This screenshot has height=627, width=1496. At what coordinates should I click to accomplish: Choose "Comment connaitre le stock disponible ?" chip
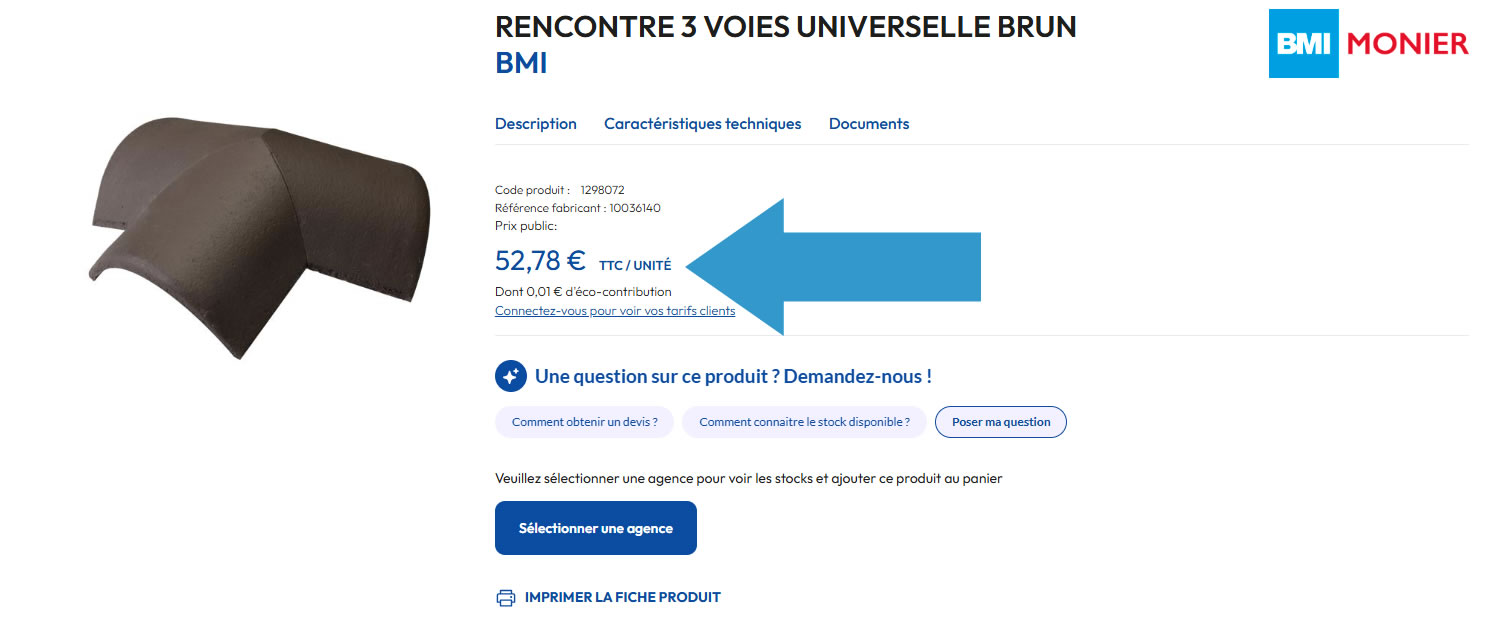(x=804, y=422)
